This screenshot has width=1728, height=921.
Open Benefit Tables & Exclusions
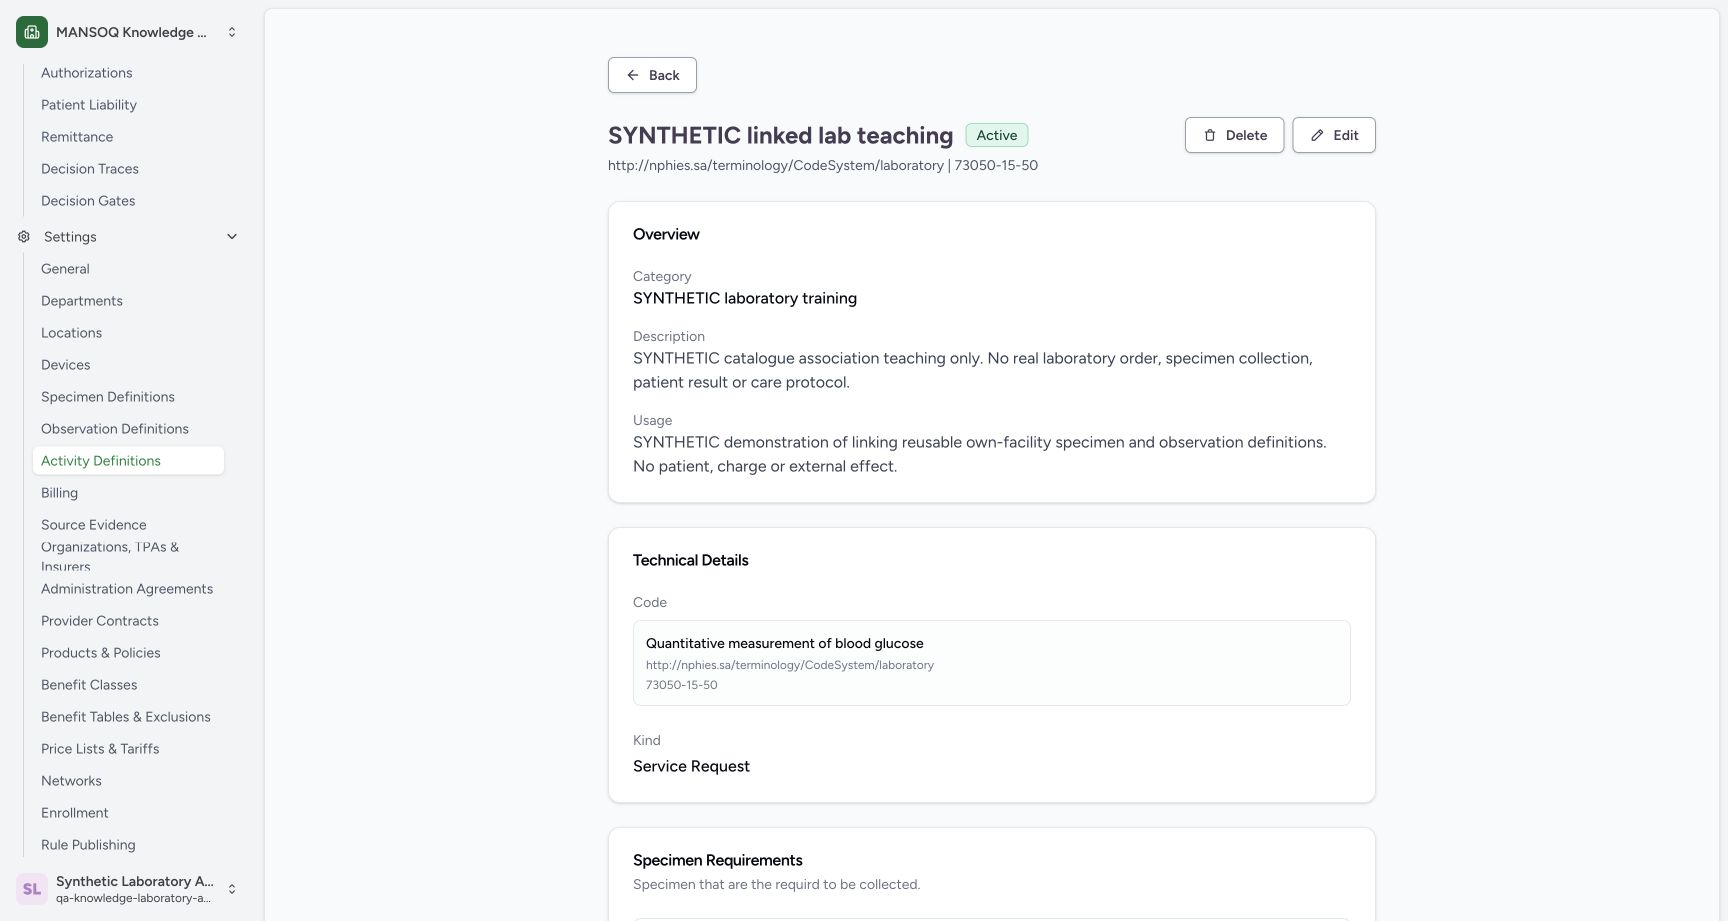click(126, 717)
